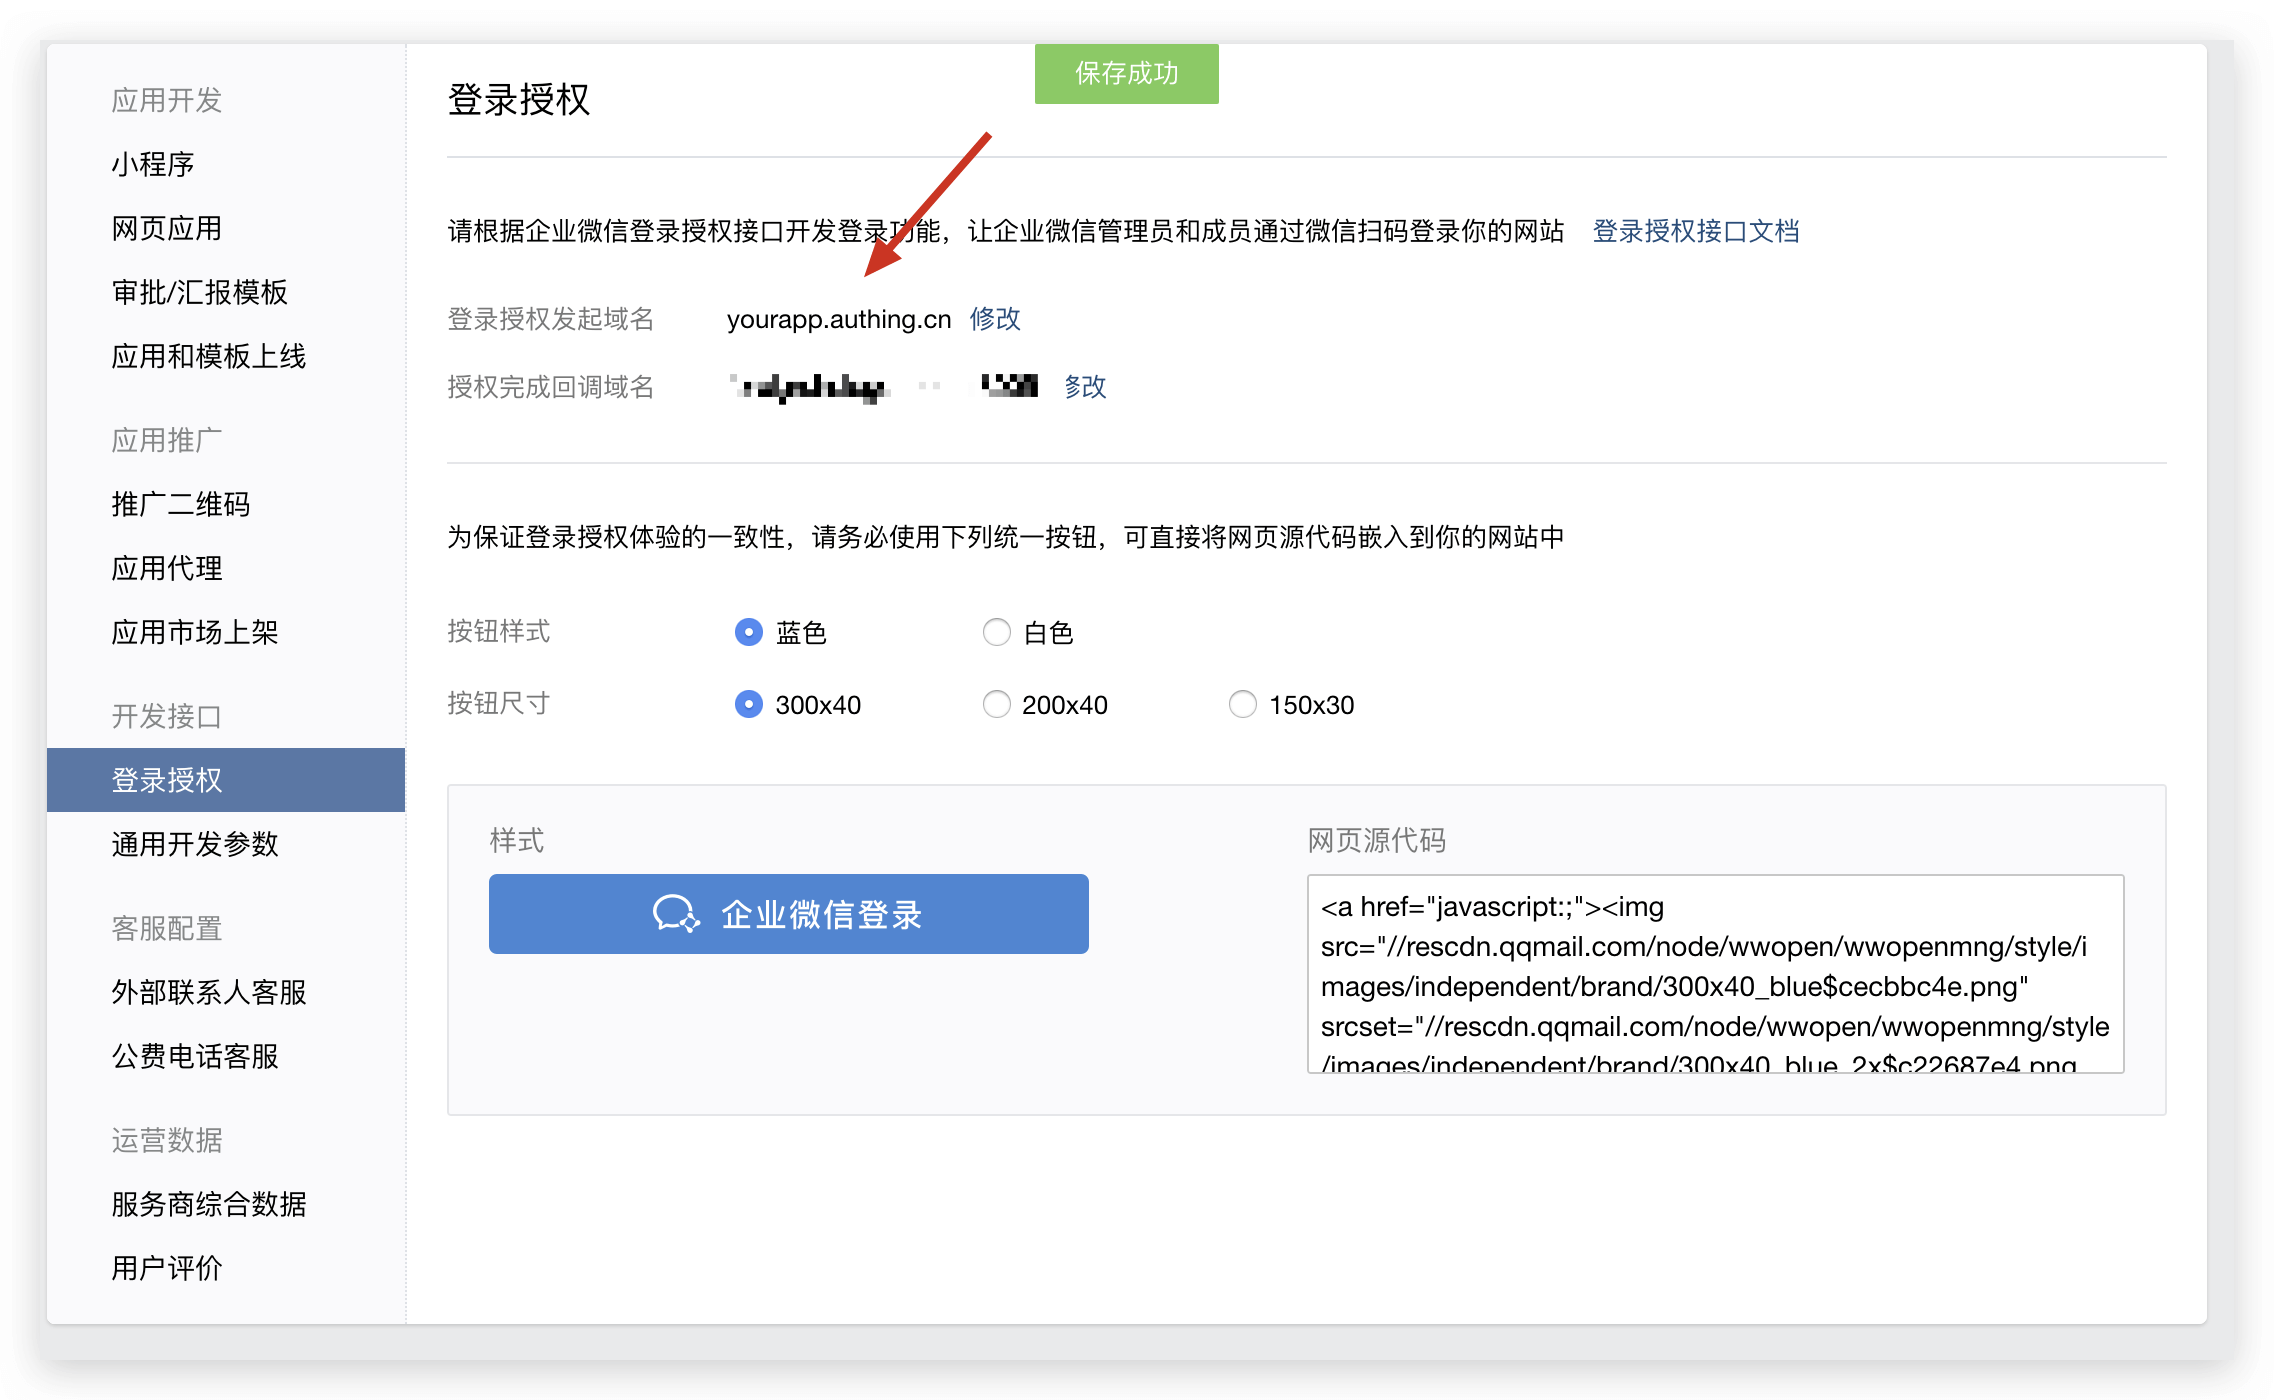This screenshot has height=1400, width=2274.
Task: Click the 企业微信登录 blue button
Action: pyautogui.click(x=788, y=914)
